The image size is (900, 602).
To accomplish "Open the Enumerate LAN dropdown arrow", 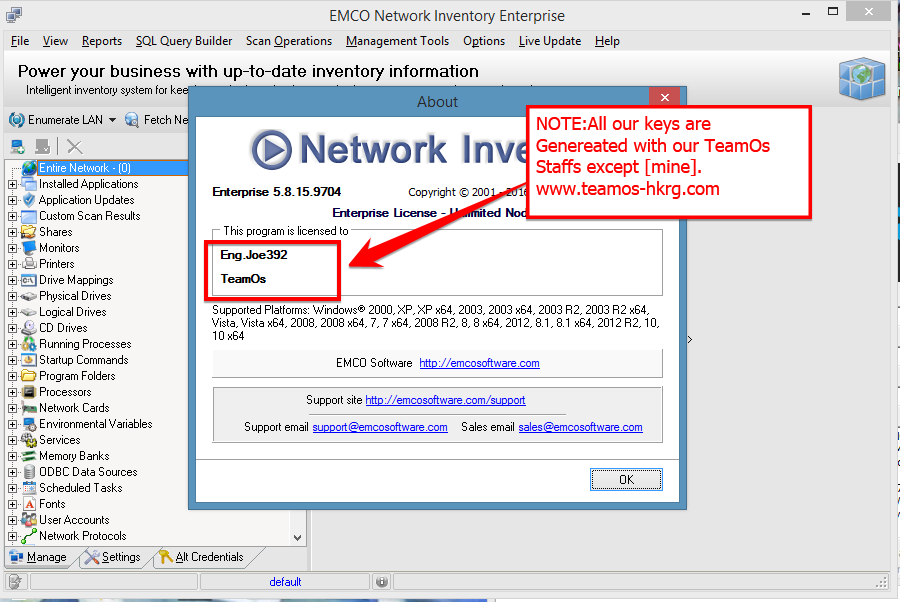I will [112, 120].
